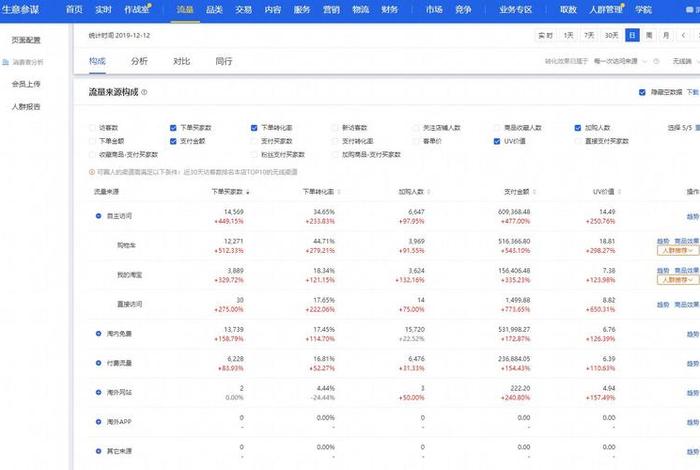
Task: Uncheck the 加购人数 checkbox
Action: point(578,128)
